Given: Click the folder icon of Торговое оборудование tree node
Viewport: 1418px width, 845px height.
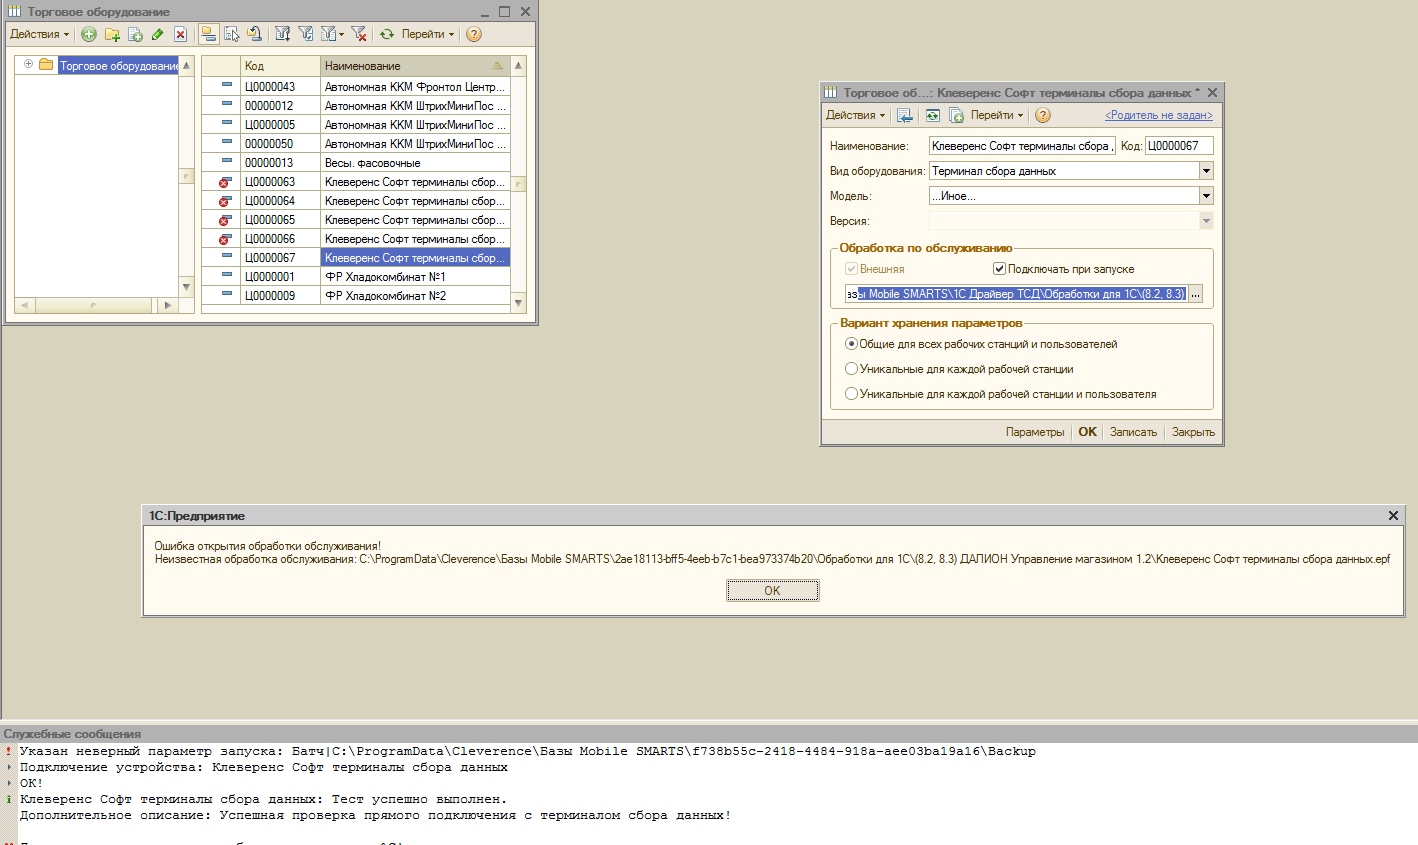Looking at the screenshot, I should click(x=46, y=65).
